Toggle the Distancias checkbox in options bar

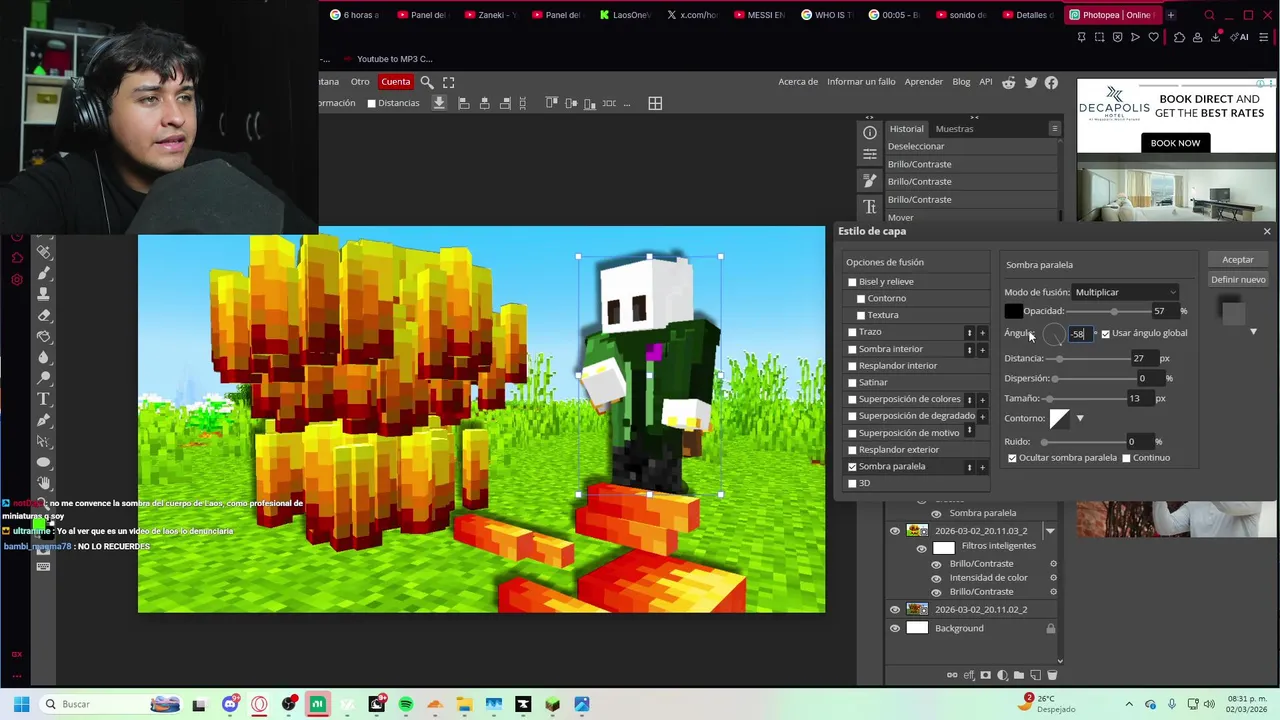point(371,103)
